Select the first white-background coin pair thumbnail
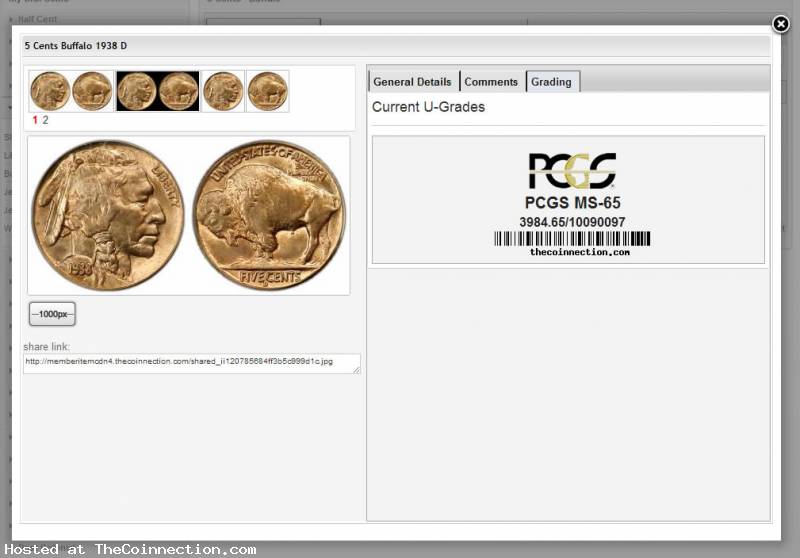 tap(71, 91)
